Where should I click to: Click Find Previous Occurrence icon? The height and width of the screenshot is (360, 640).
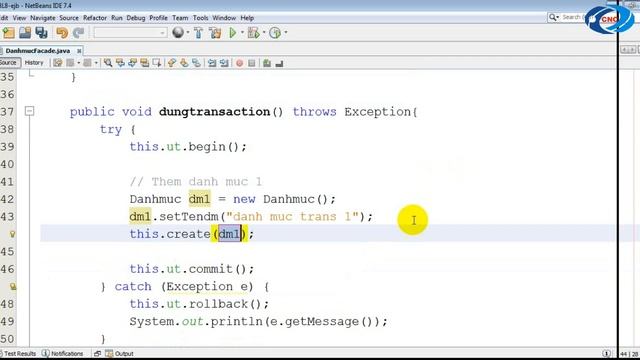pyautogui.click(x=120, y=63)
